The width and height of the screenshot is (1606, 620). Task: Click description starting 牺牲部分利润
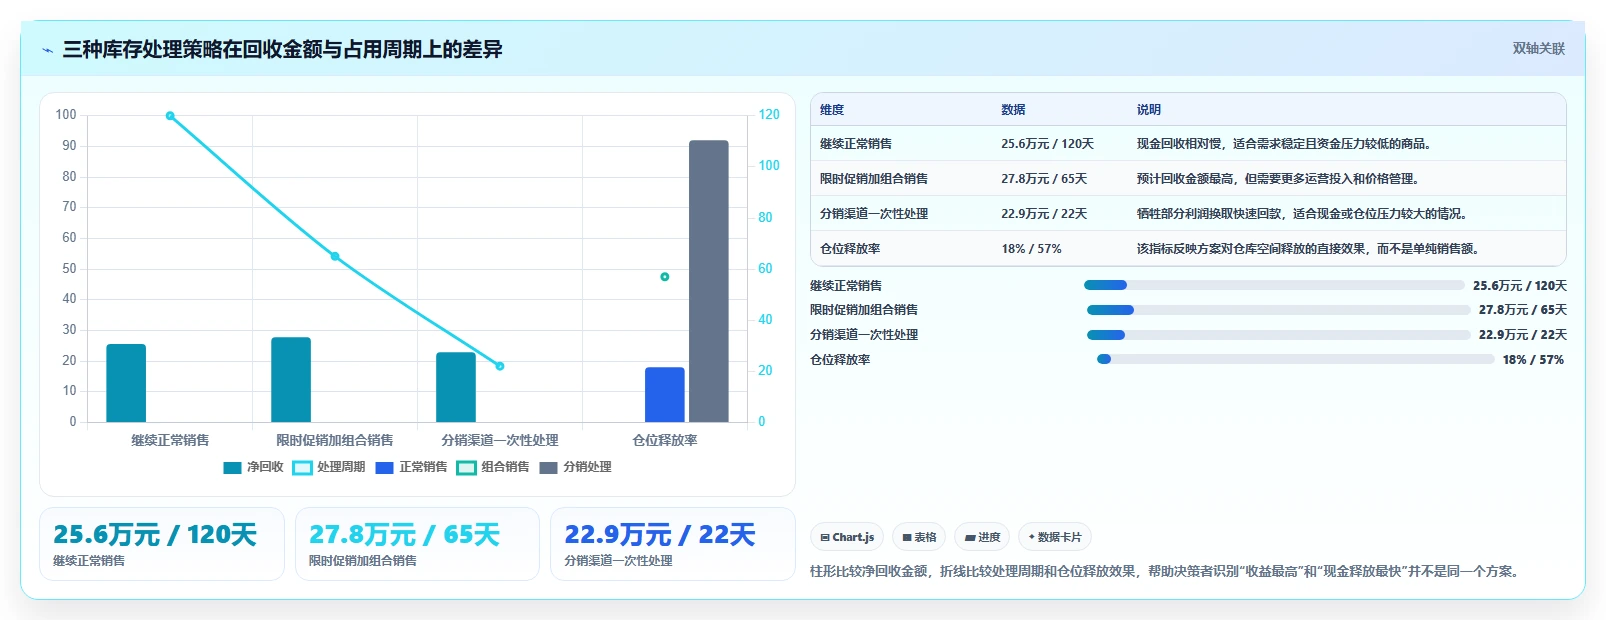pos(1304,214)
